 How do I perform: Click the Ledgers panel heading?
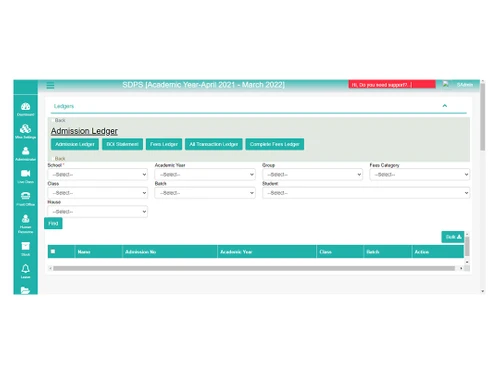click(x=64, y=106)
